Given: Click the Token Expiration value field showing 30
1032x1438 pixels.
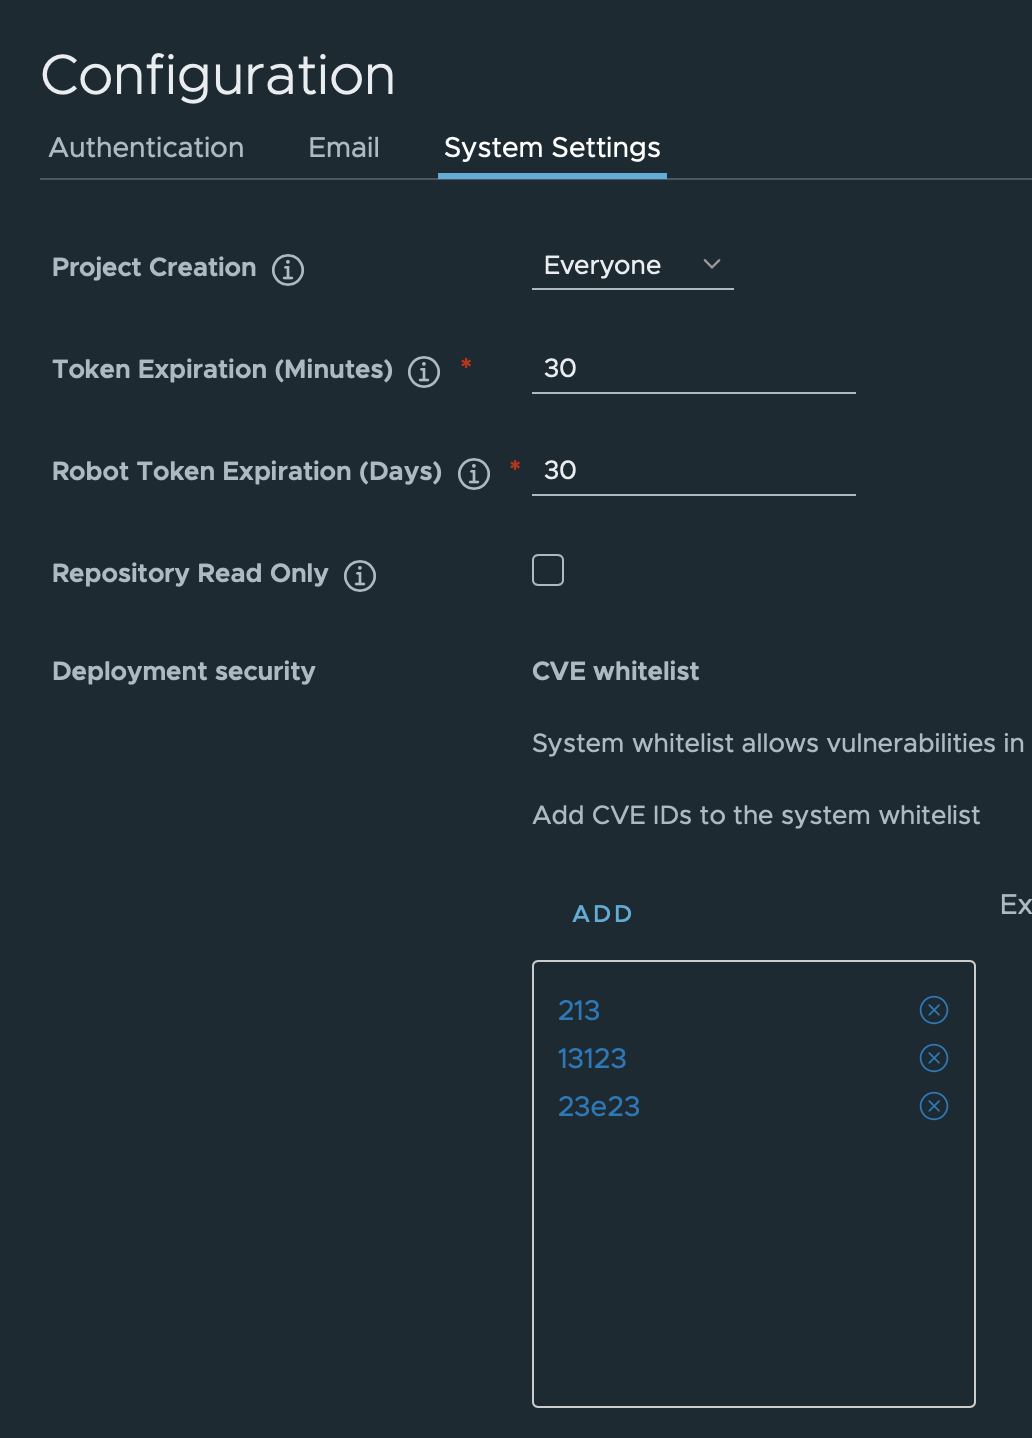Looking at the screenshot, I should click(x=693, y=370).
